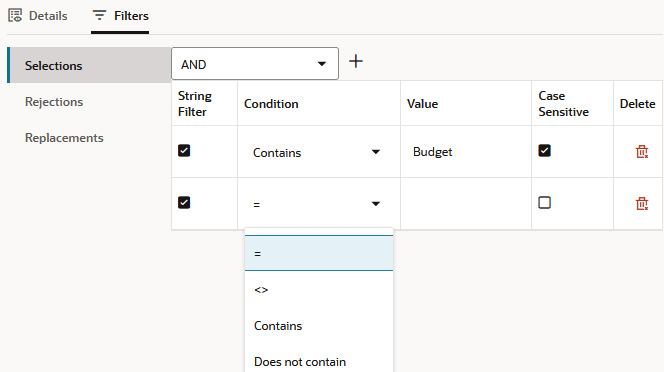664x372 pixels.
Task: Click the Delete column header
Action: [x=637, y=104]
